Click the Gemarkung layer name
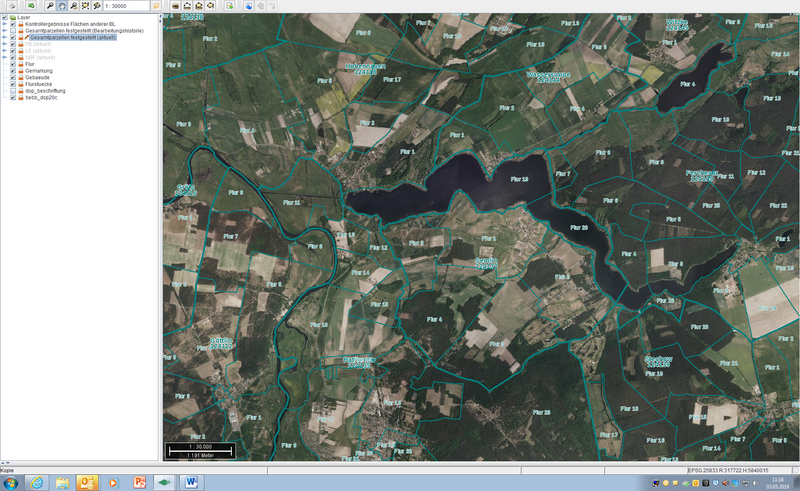Viewport: 800px width, 491px height. point(39,71)
